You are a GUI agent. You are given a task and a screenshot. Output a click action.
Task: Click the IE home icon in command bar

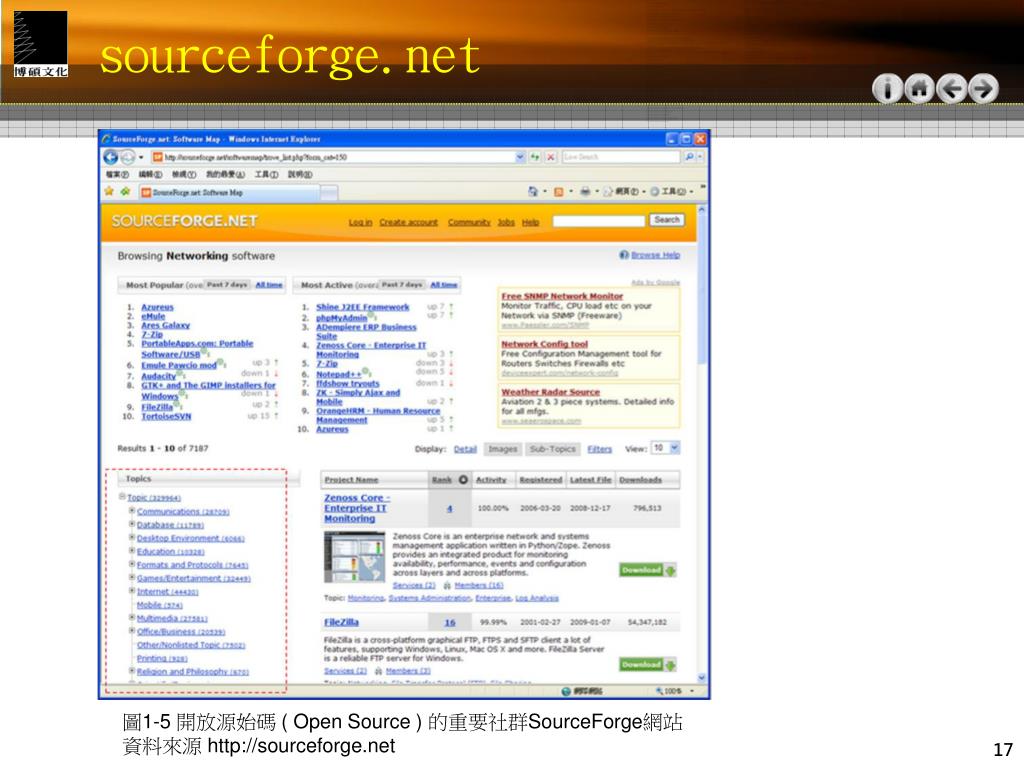pos(533,192)
